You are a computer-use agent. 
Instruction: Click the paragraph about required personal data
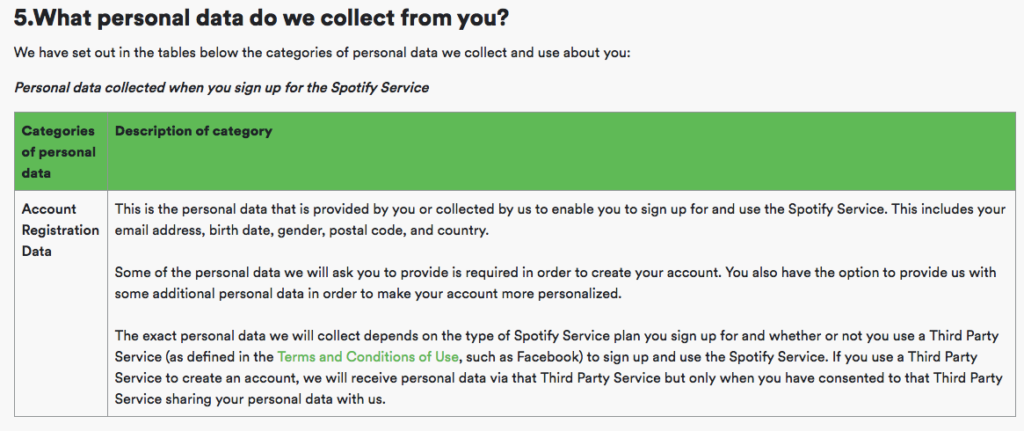(556, 283)
